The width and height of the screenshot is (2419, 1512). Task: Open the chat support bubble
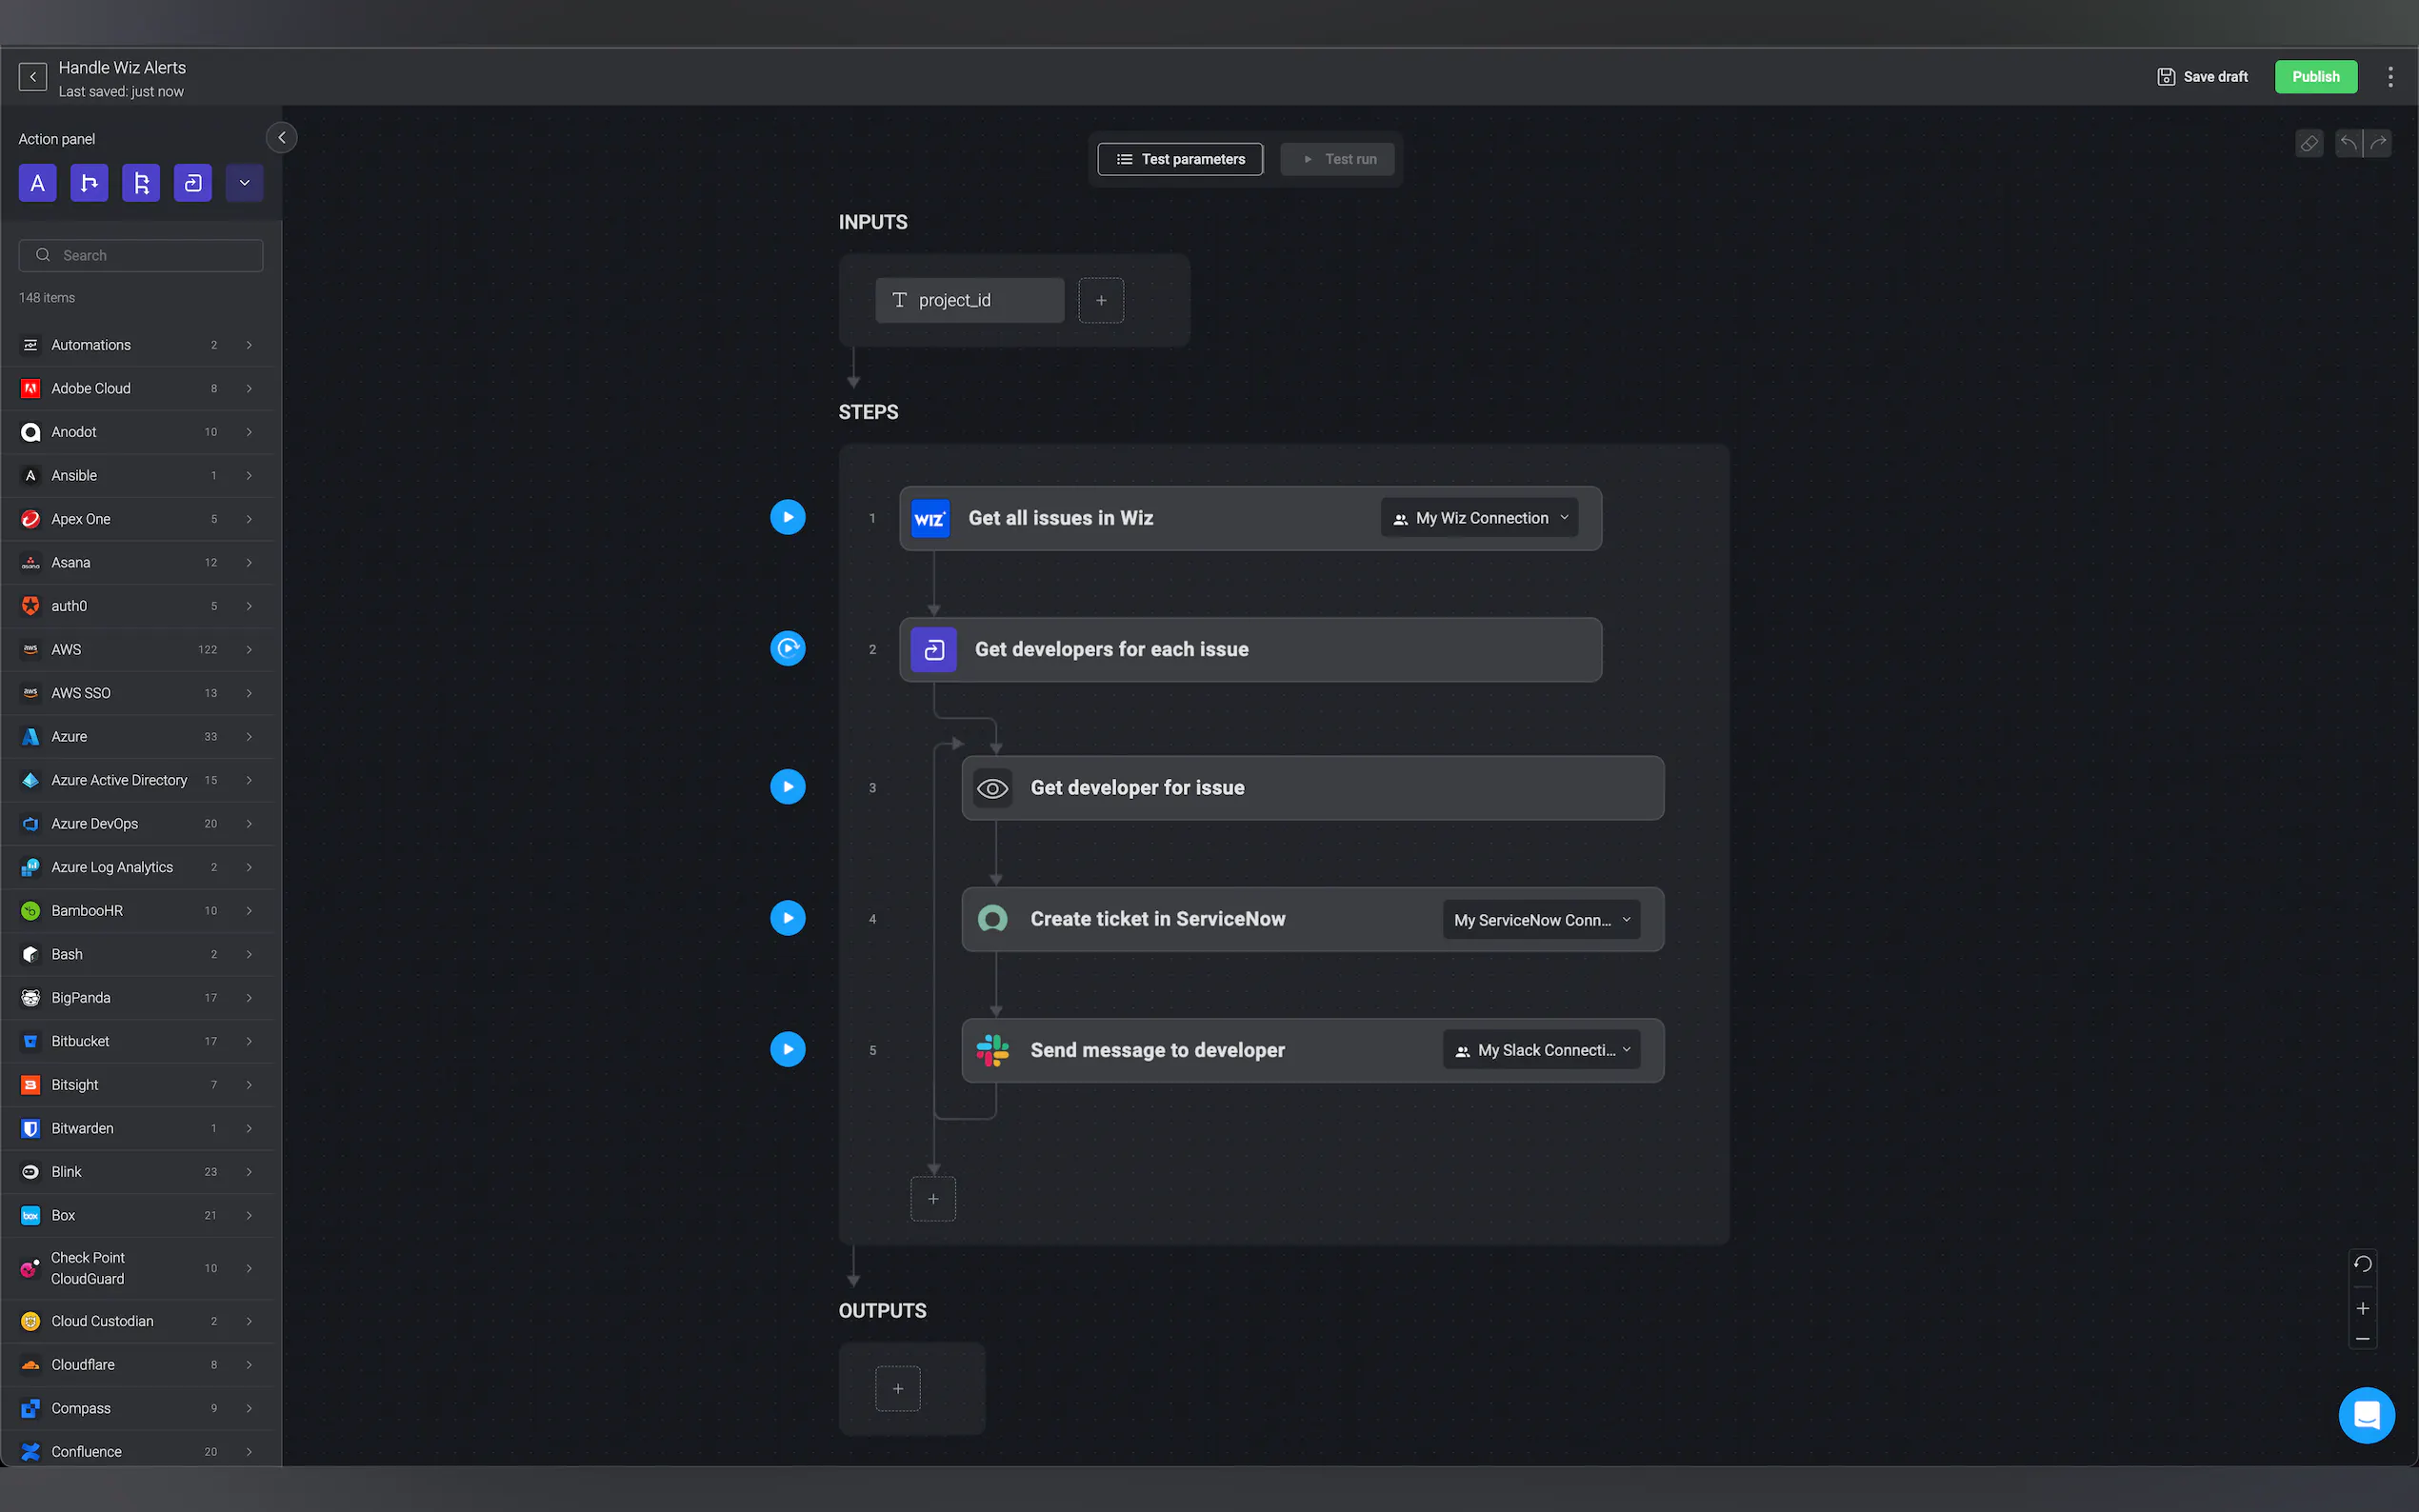2366,1415
